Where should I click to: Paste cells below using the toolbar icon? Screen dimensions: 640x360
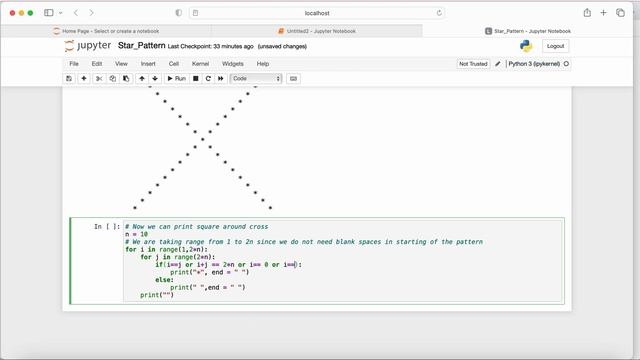[x=126, y=78]
